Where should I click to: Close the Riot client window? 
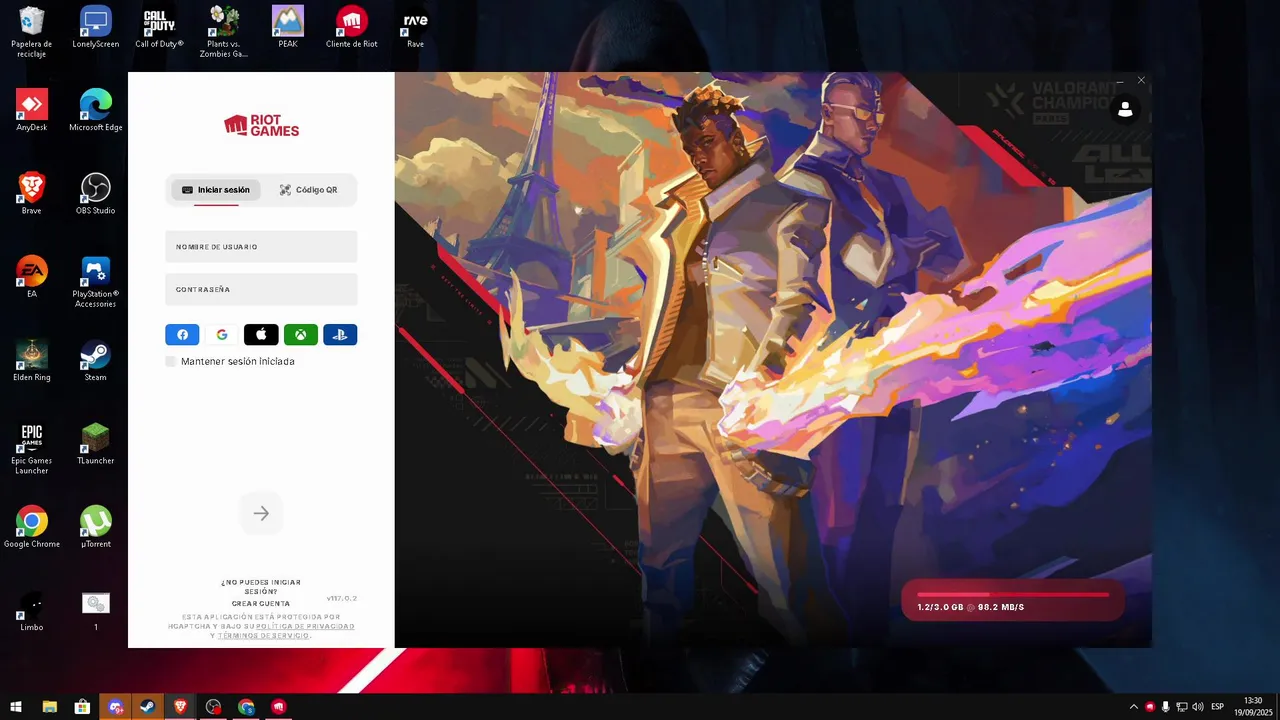(x=1141, y=80)
